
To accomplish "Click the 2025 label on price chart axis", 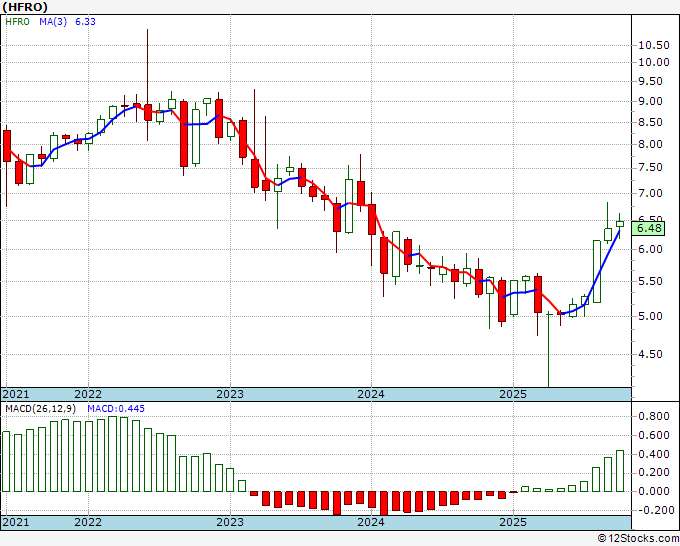I will tap(513, 394).
